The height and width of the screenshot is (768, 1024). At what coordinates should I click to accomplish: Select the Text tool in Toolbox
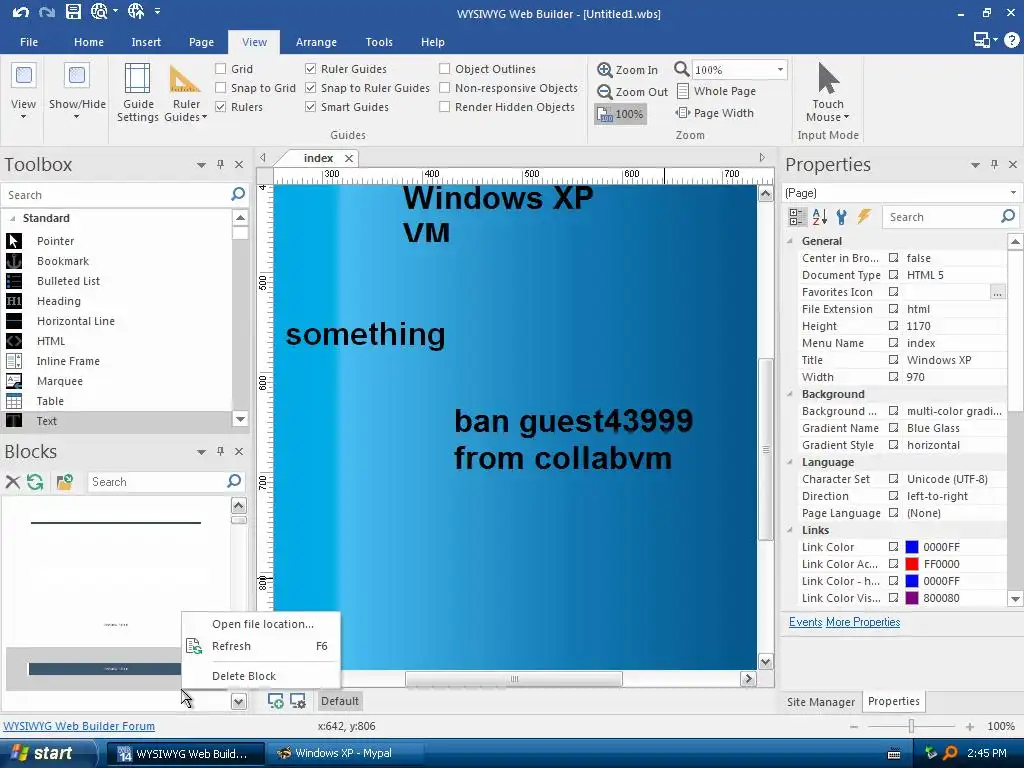click(118, 421)
